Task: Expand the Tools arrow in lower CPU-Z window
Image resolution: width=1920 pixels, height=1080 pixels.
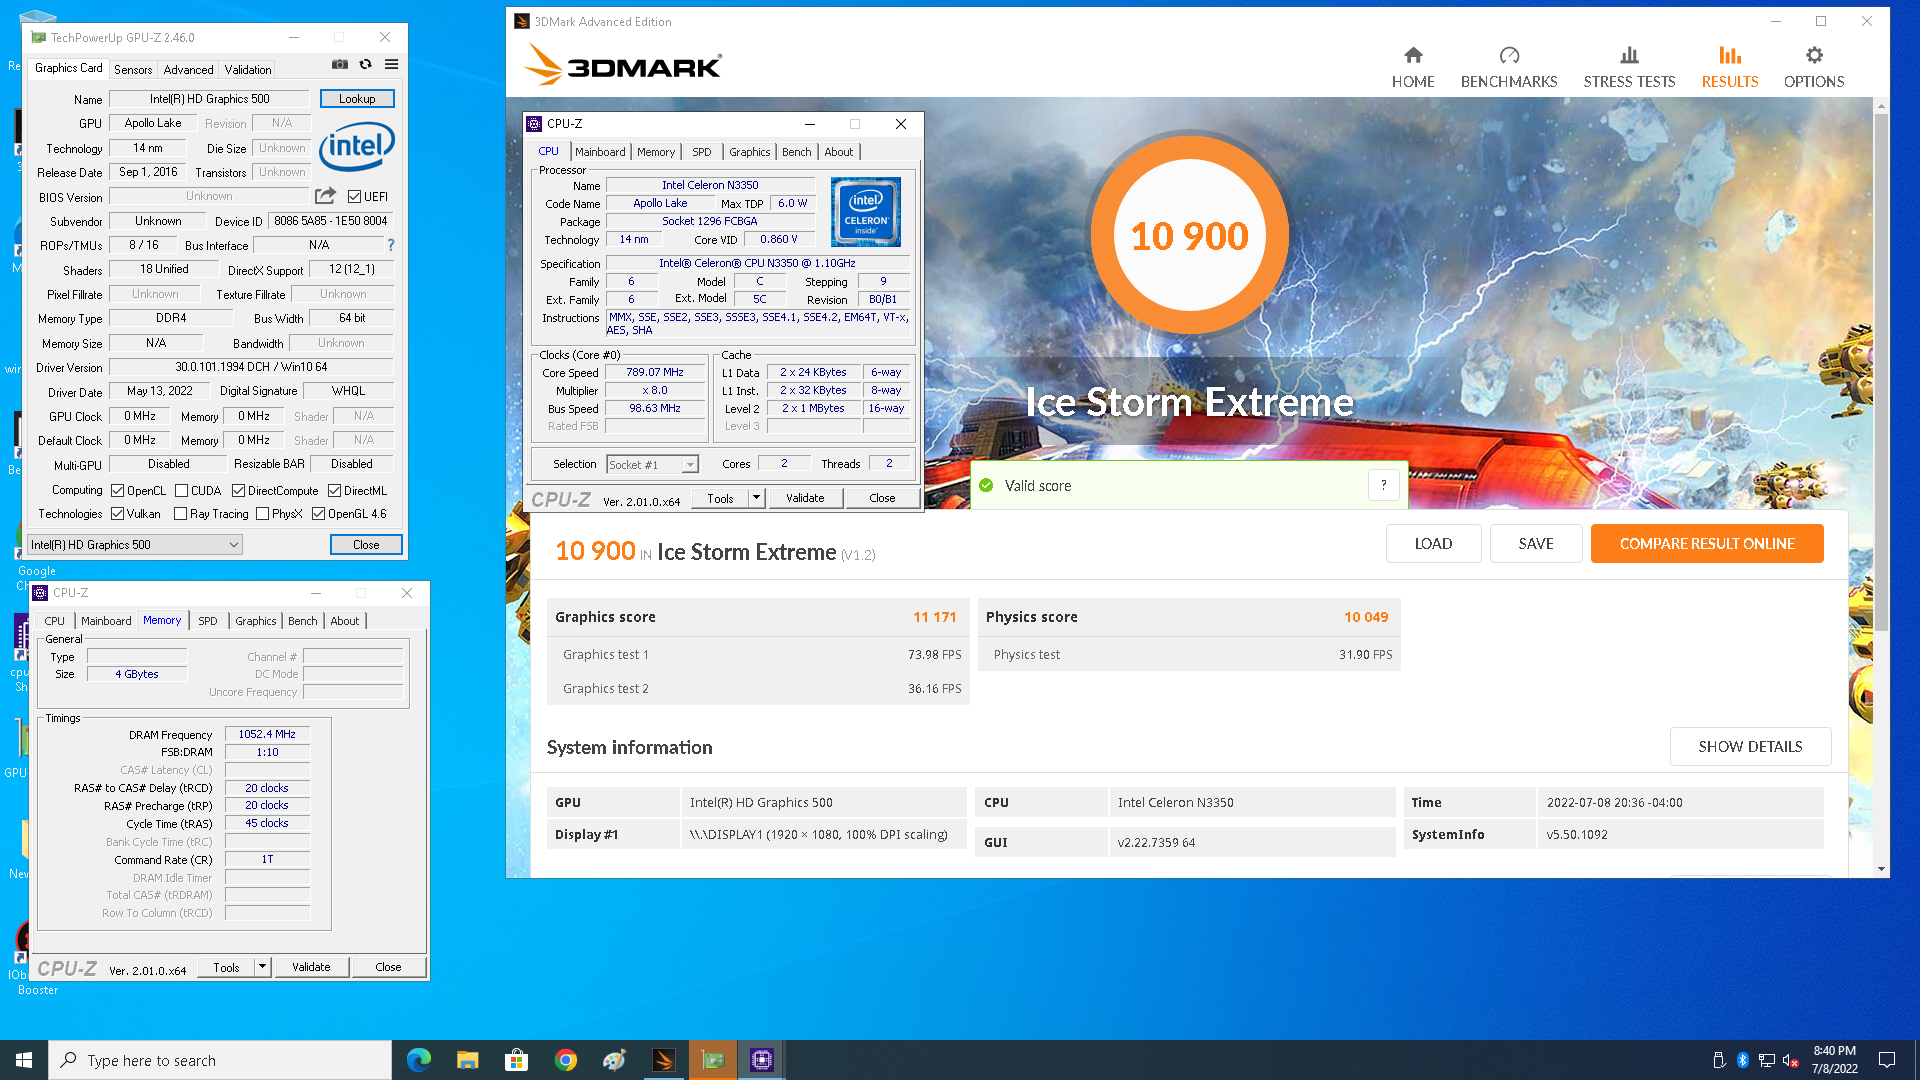Action: pos(263,967)
